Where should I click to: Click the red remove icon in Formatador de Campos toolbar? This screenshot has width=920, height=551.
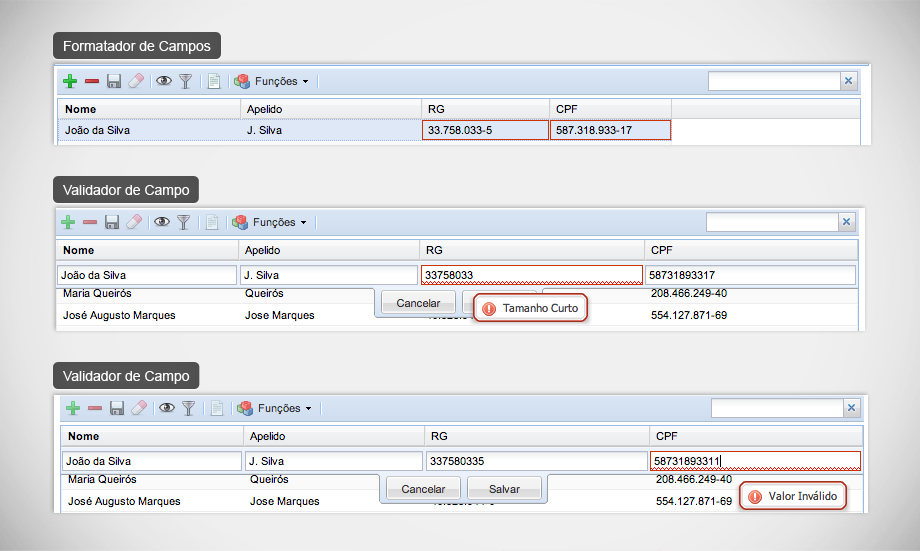point(92,81)
